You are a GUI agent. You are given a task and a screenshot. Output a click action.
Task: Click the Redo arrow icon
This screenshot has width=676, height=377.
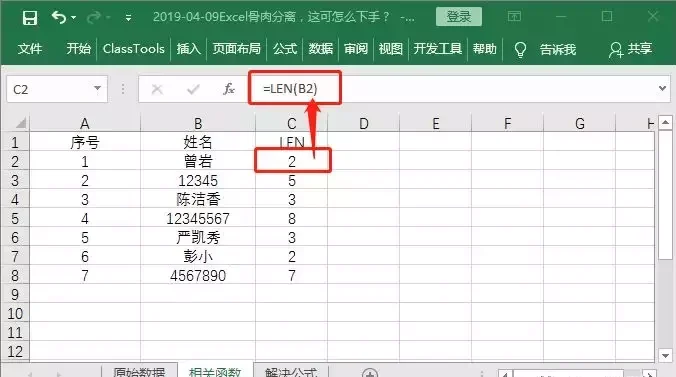pyautogui.click(x=94, y=17)
